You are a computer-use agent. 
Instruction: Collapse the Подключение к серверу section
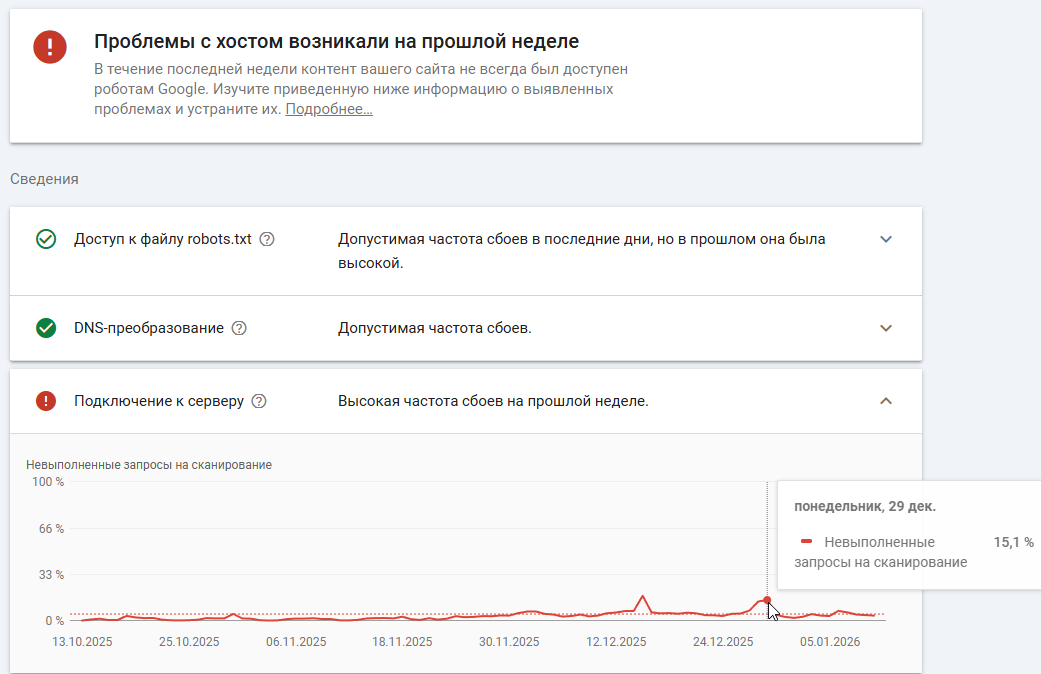click(886, 401)
